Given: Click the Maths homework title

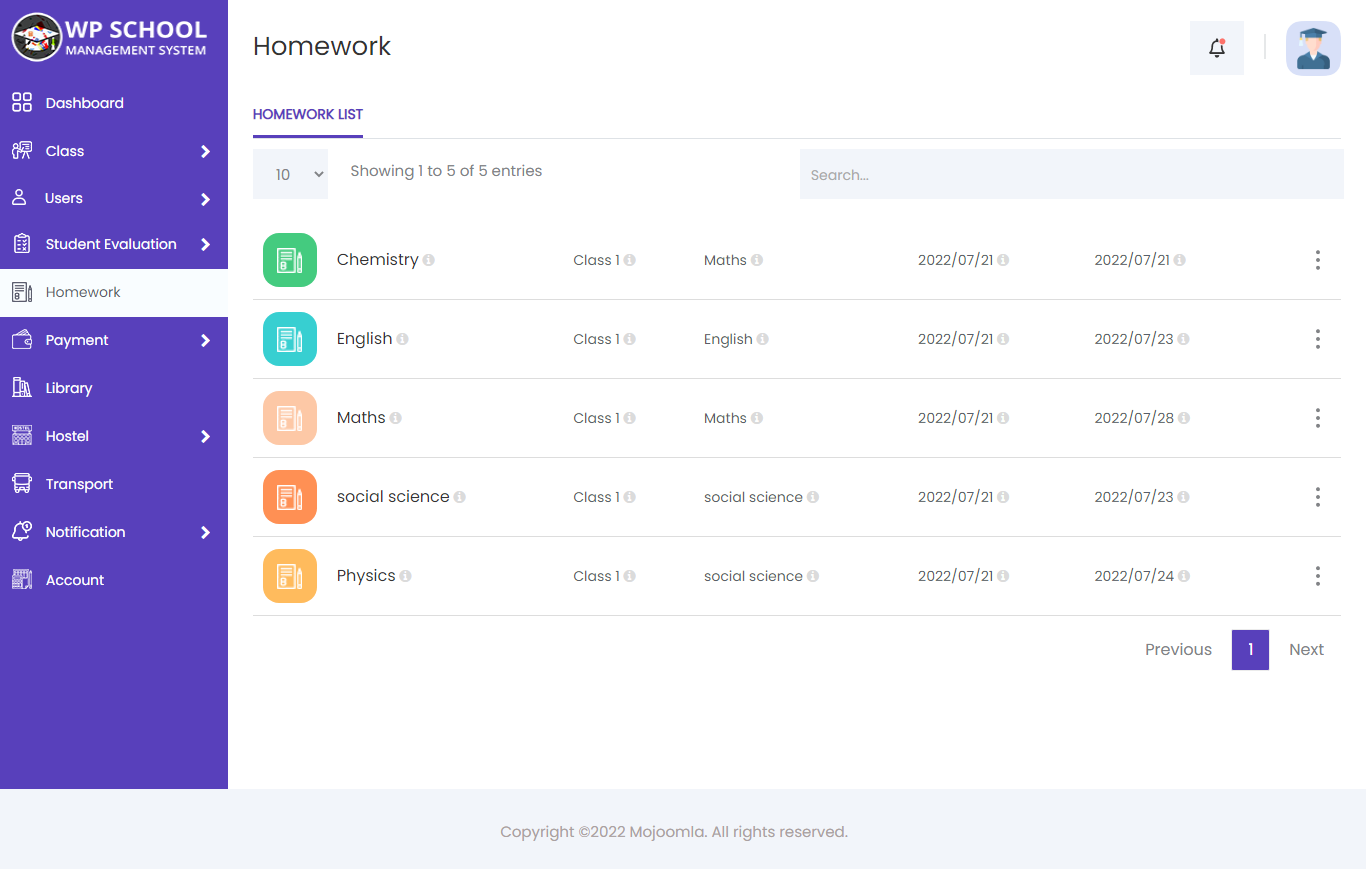Looking at the screenshot, I should 361,417.
